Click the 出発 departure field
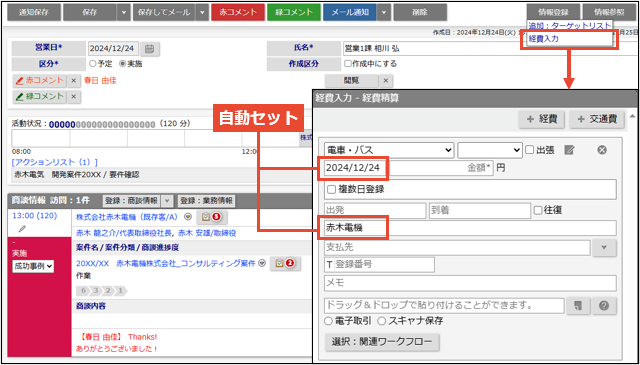Screen dimensions: 640x365 tap(375, 210)
